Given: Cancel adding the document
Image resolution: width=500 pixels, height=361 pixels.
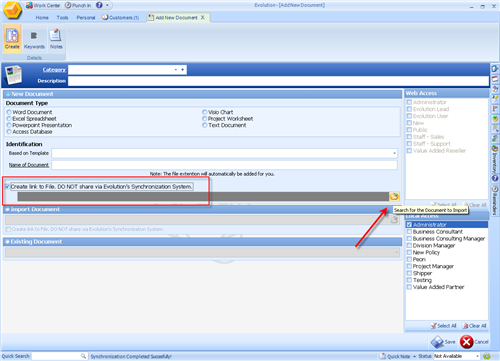Looking at the screenshot, I should click(474, 342).
